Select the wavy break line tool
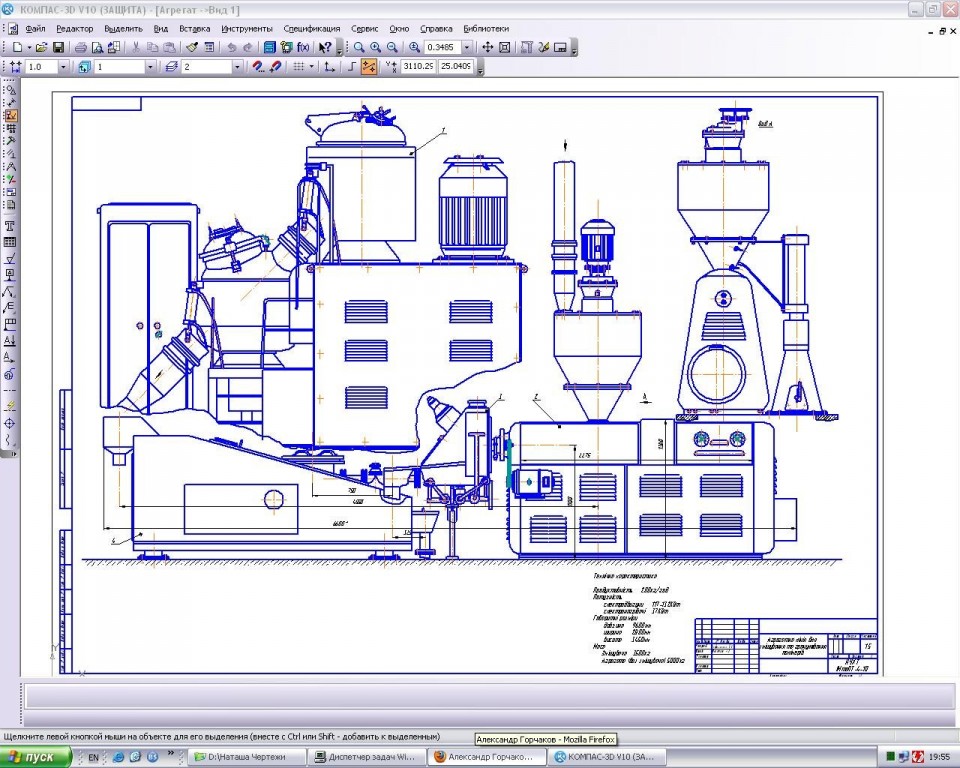Screen dimensions: 960x768 10,440
